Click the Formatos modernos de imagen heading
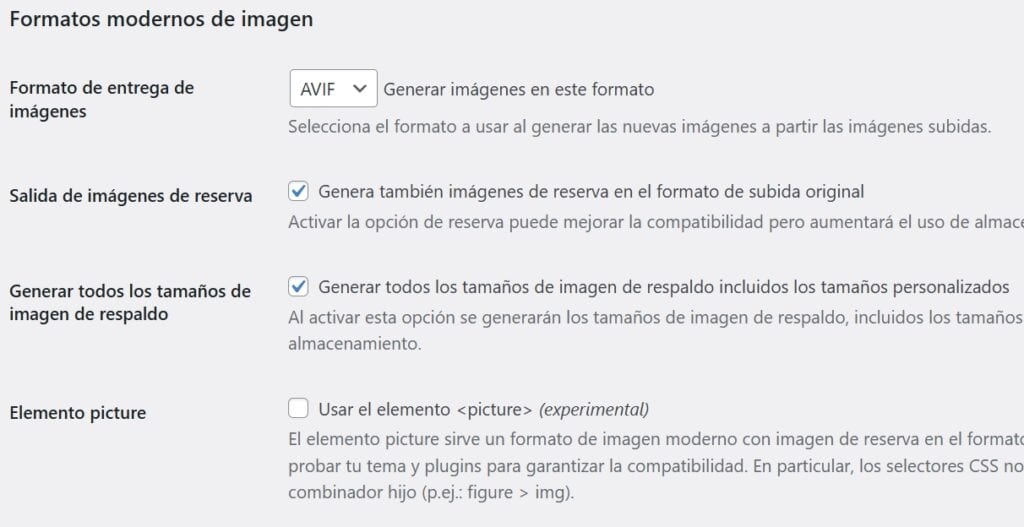Screen dimensions: 1024x527 pos(161,20)
